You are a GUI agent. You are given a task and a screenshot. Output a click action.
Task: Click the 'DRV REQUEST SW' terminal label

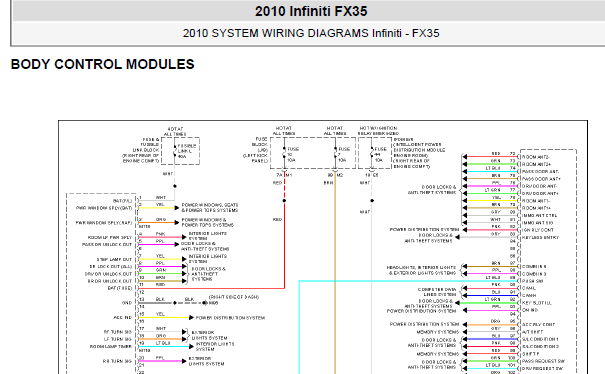pos(542,369)
